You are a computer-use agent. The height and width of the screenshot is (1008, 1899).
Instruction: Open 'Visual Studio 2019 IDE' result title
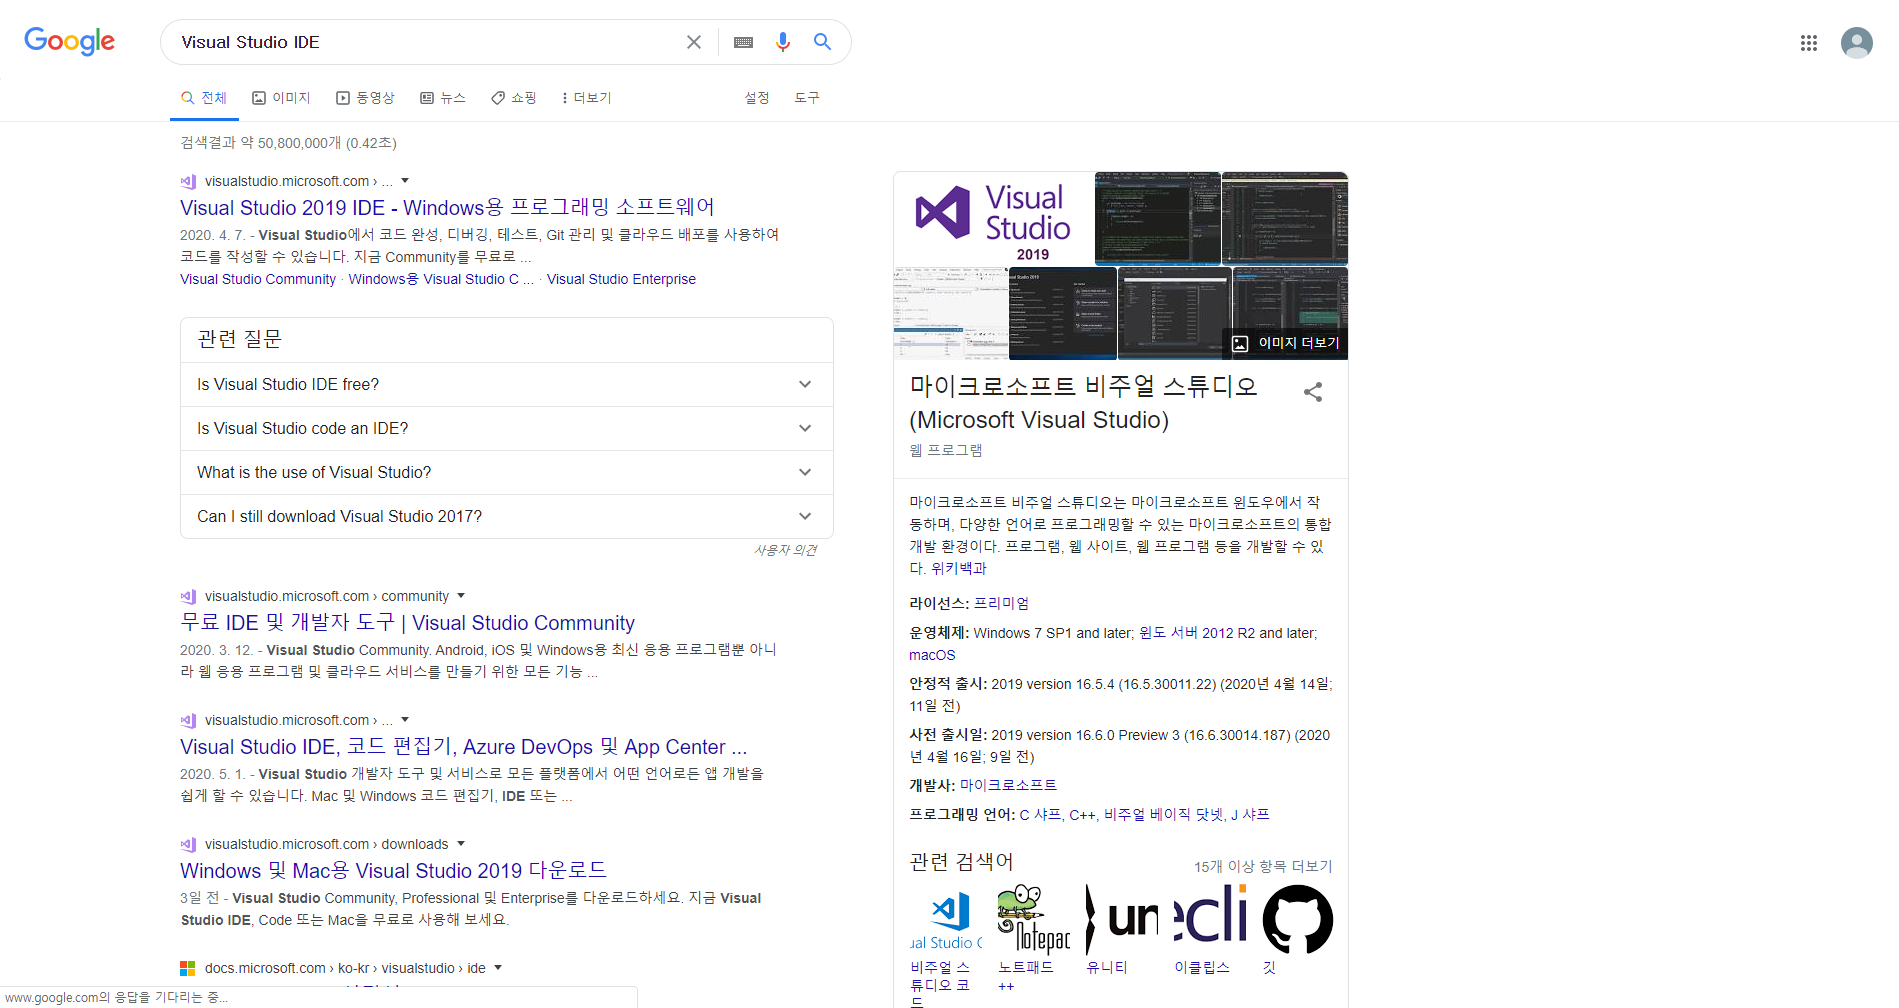coord(447,208)
